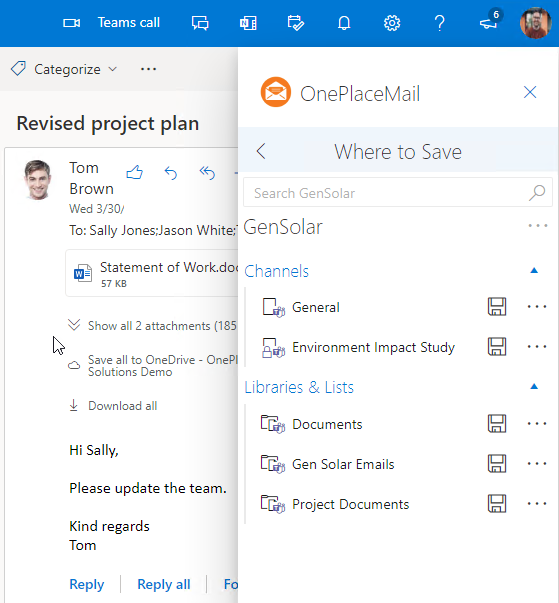559x603 pixels.
Task: Save to Environment Impact Study
Action: 497,346
